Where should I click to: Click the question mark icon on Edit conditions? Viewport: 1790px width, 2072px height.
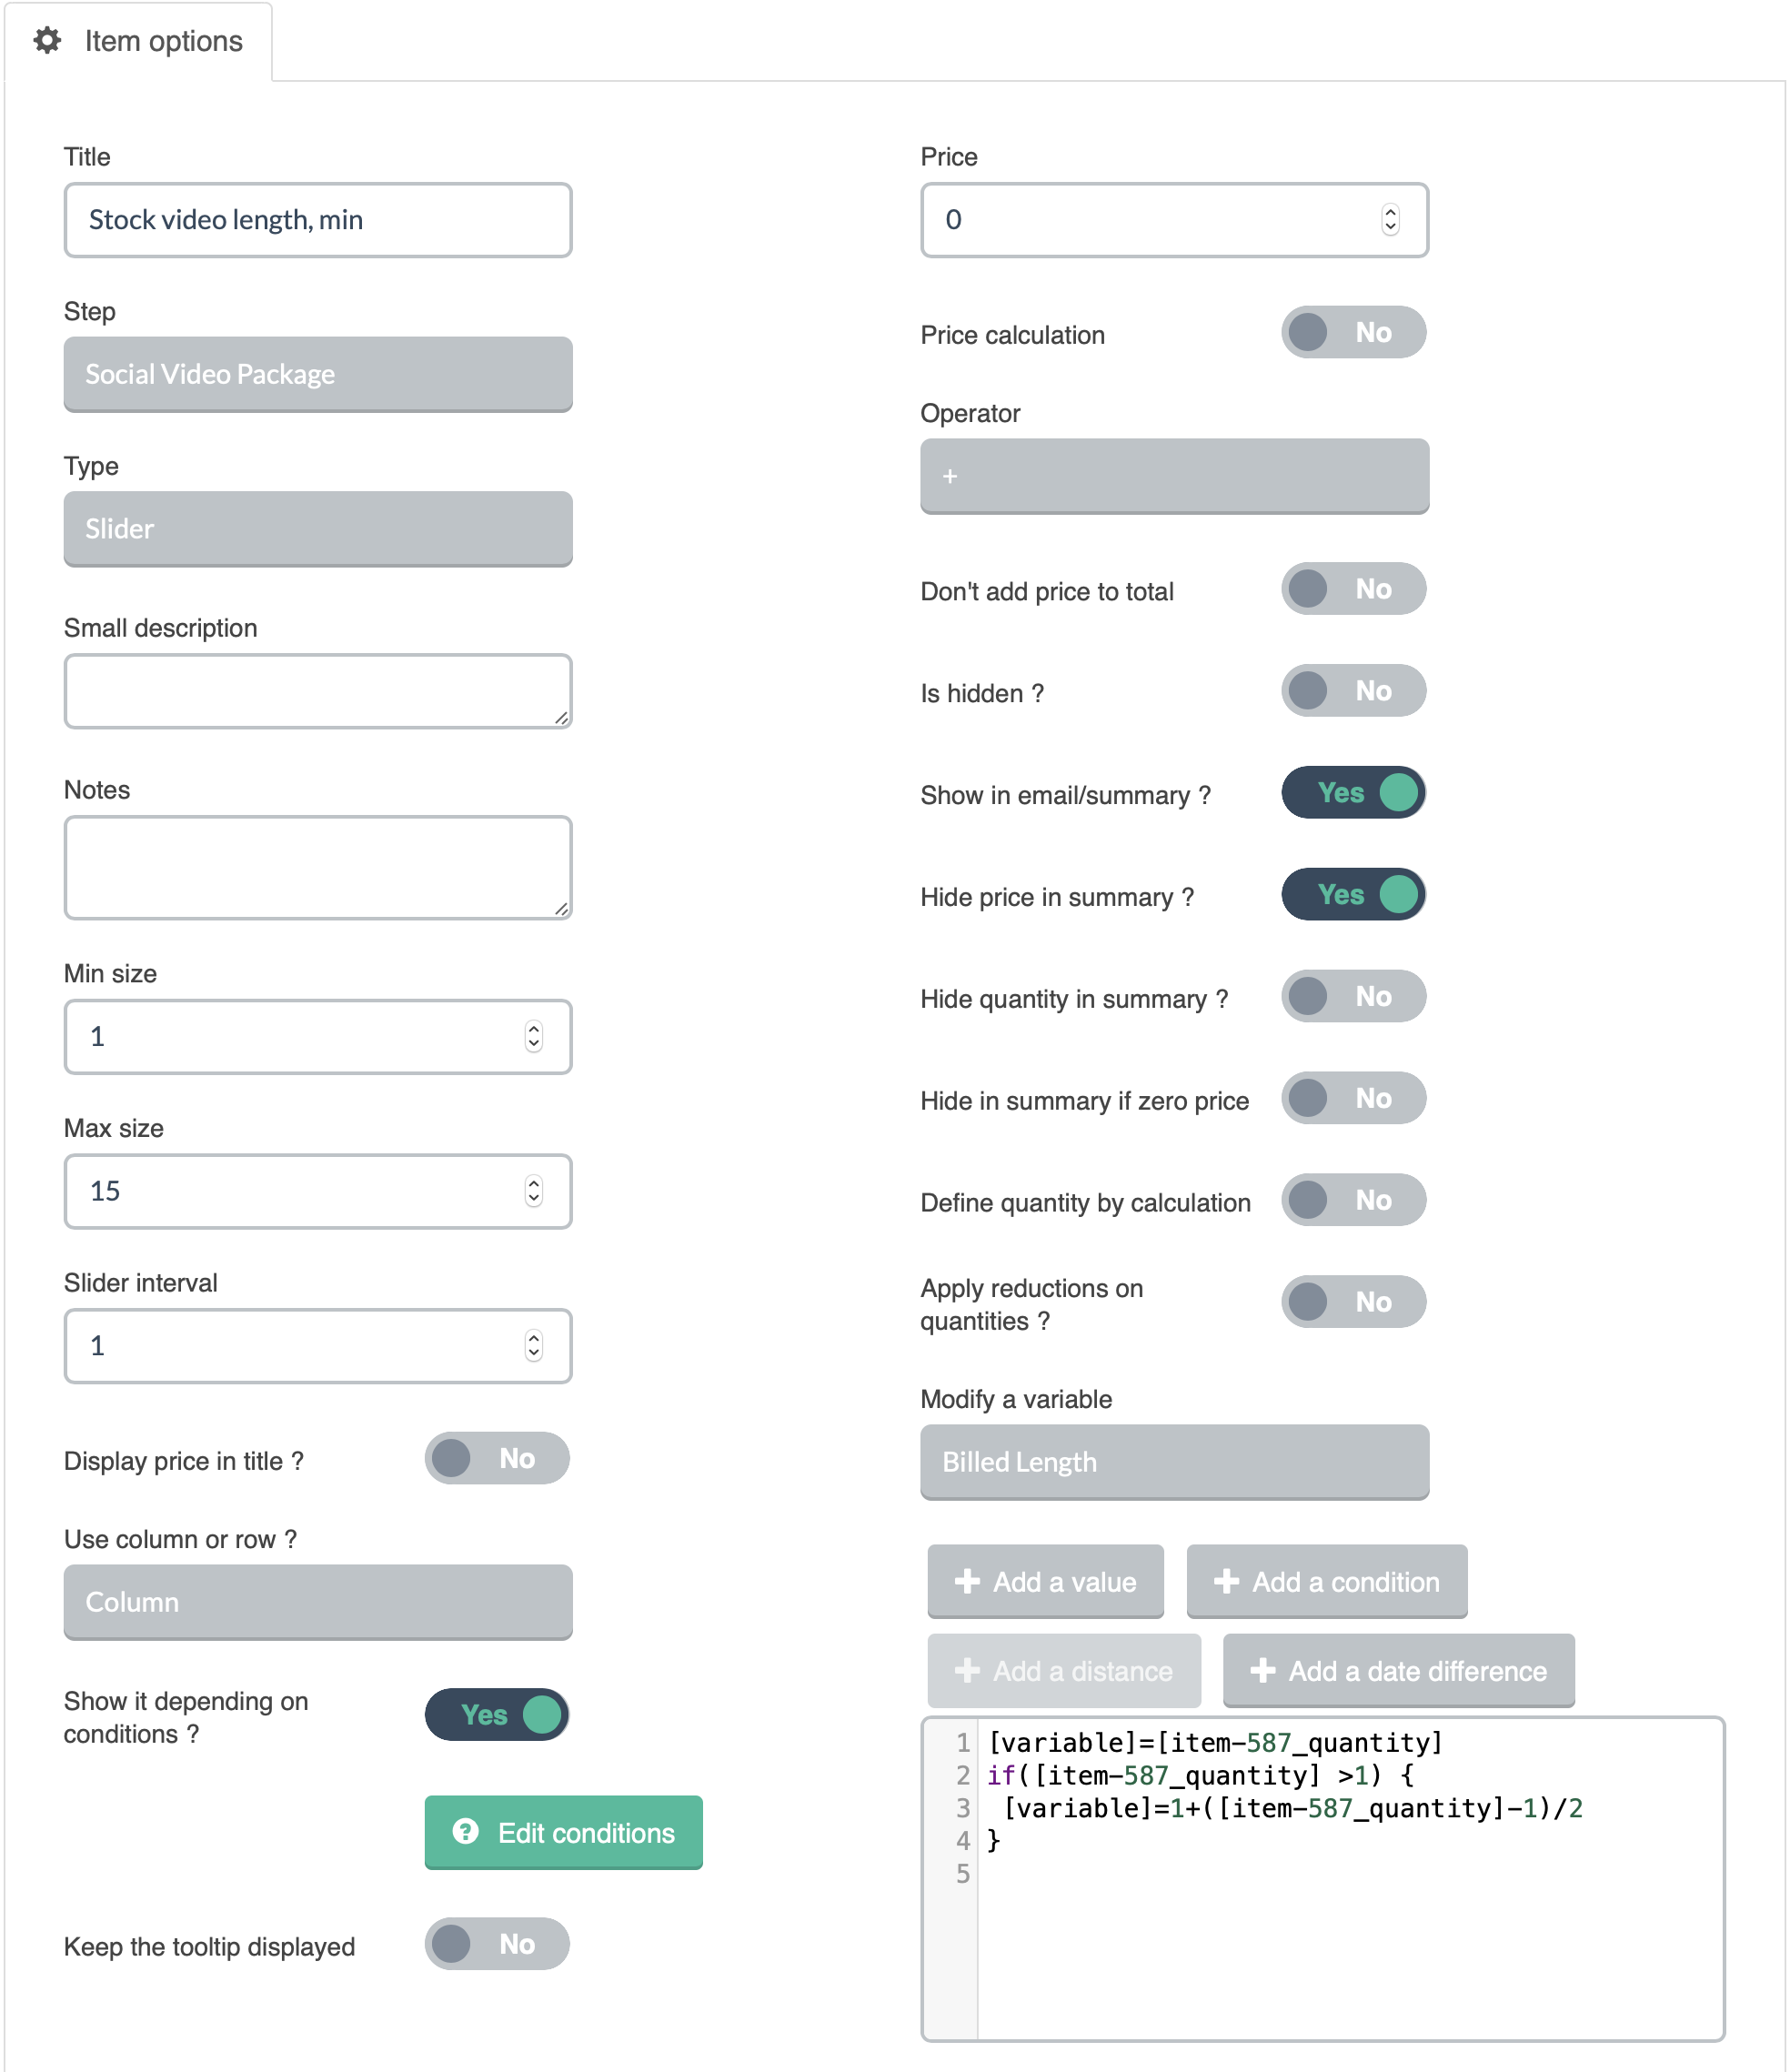tap(465, 1831)
